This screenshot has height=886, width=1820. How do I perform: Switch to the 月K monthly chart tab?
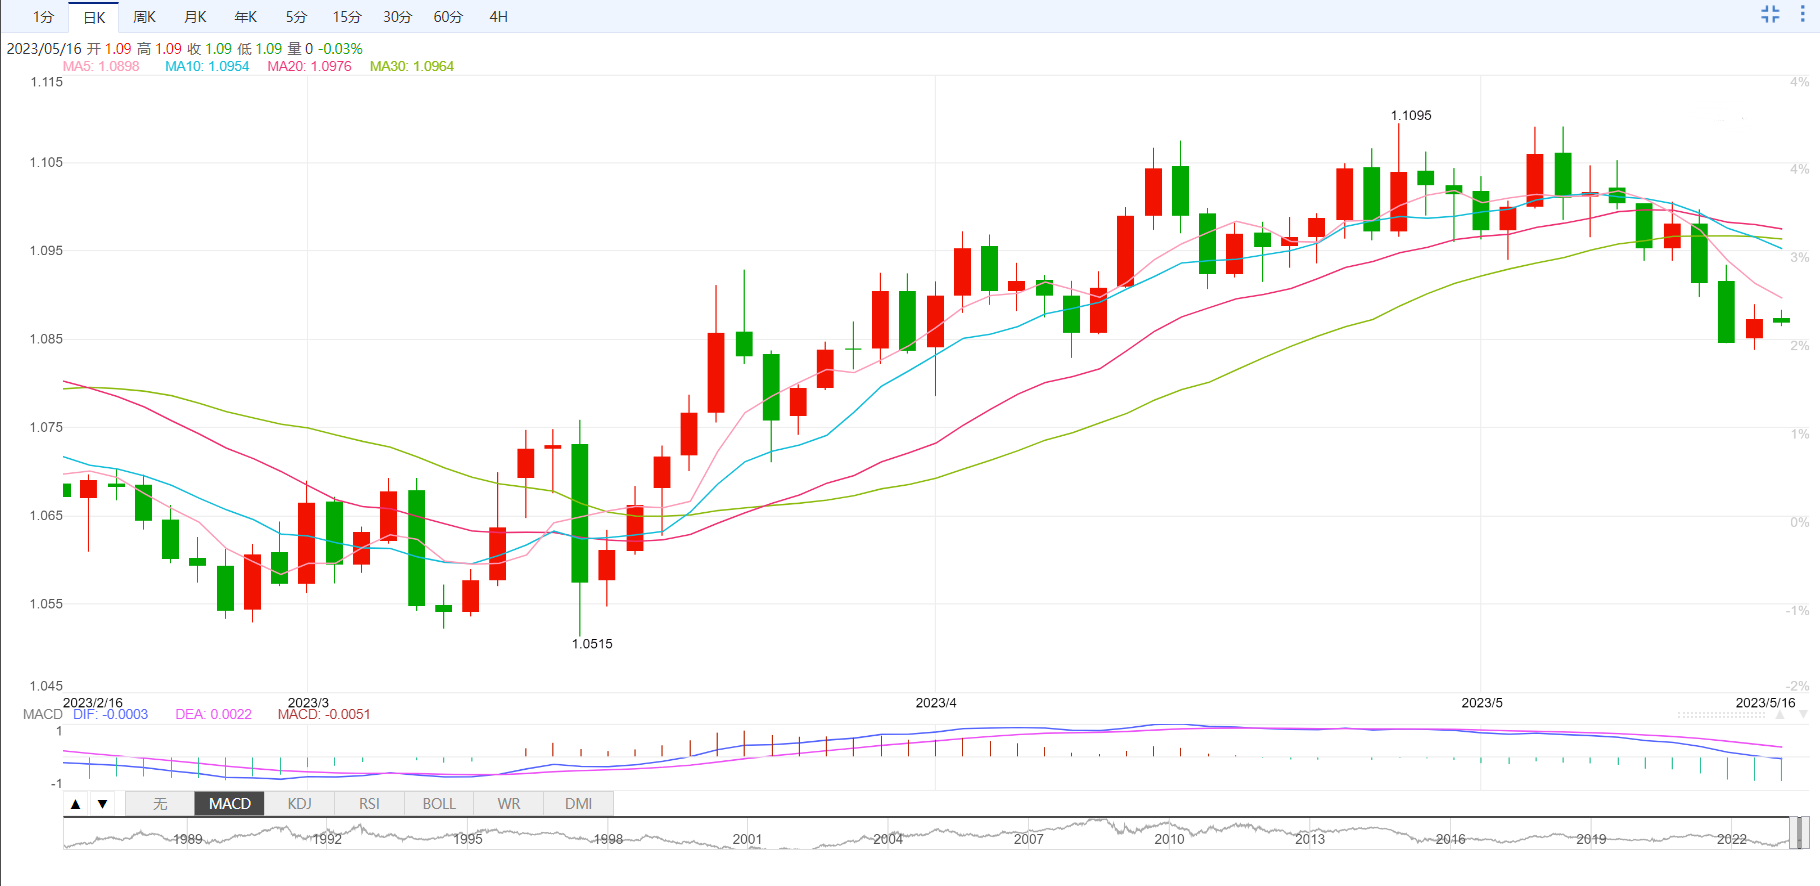(195, 17)
